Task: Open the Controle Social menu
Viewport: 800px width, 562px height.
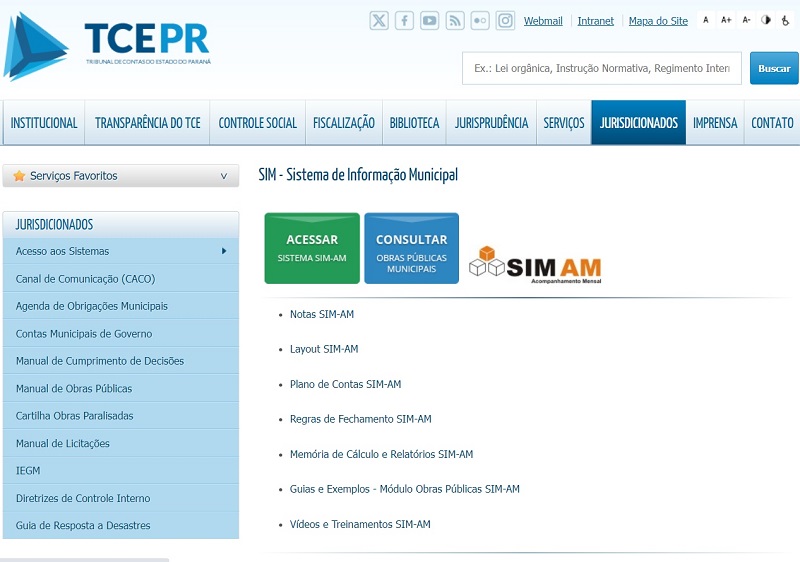Action: pos(258,123)
